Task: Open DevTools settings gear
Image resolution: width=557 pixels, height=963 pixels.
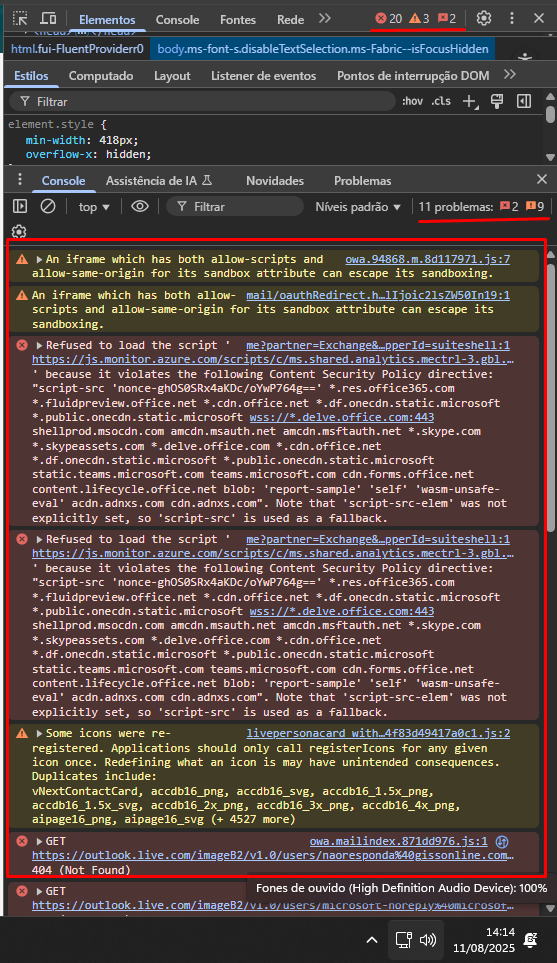Action: tap(484, 18)
